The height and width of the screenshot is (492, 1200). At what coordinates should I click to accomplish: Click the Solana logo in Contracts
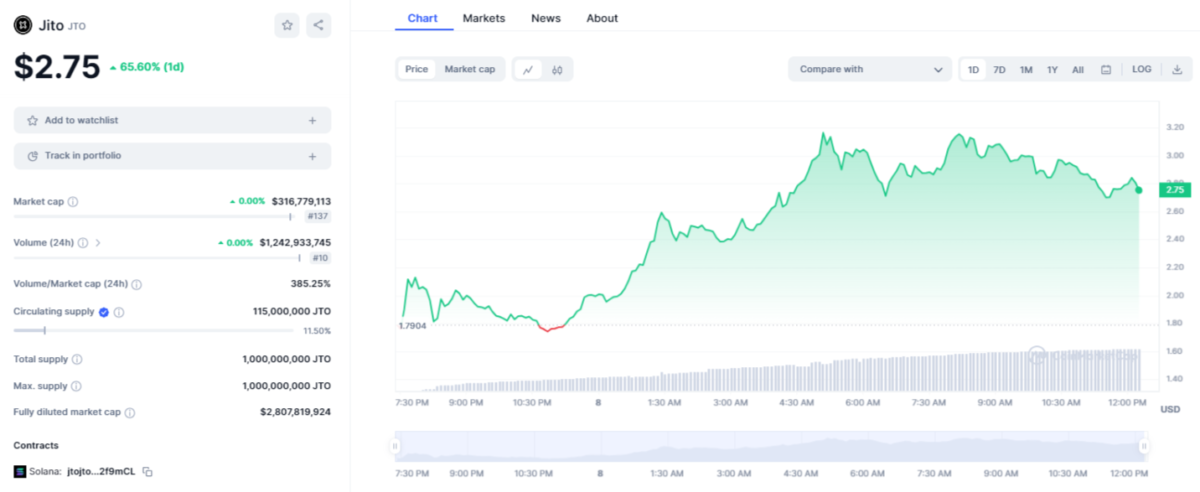point(20,471)
